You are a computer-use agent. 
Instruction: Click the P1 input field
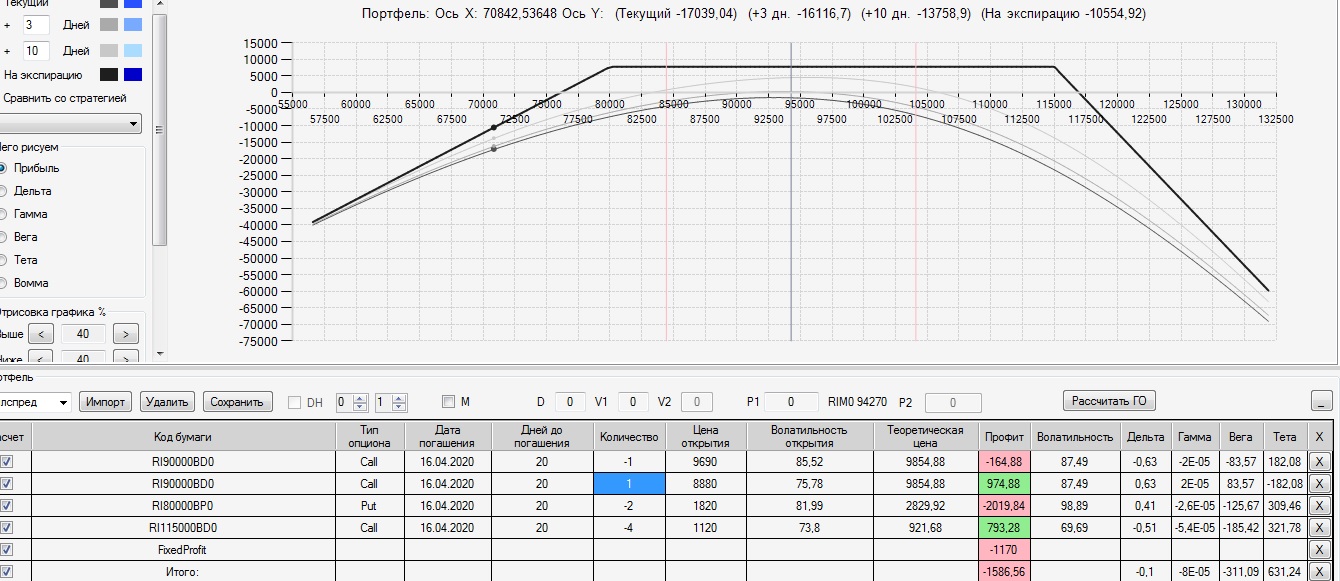pyautogui.click(x=789, y=402)
